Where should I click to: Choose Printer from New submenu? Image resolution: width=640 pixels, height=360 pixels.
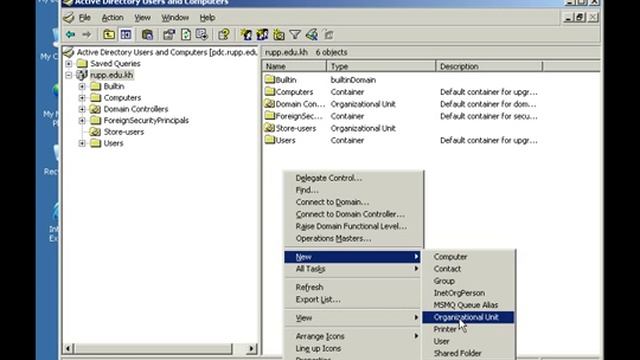[x=468, y=329]
